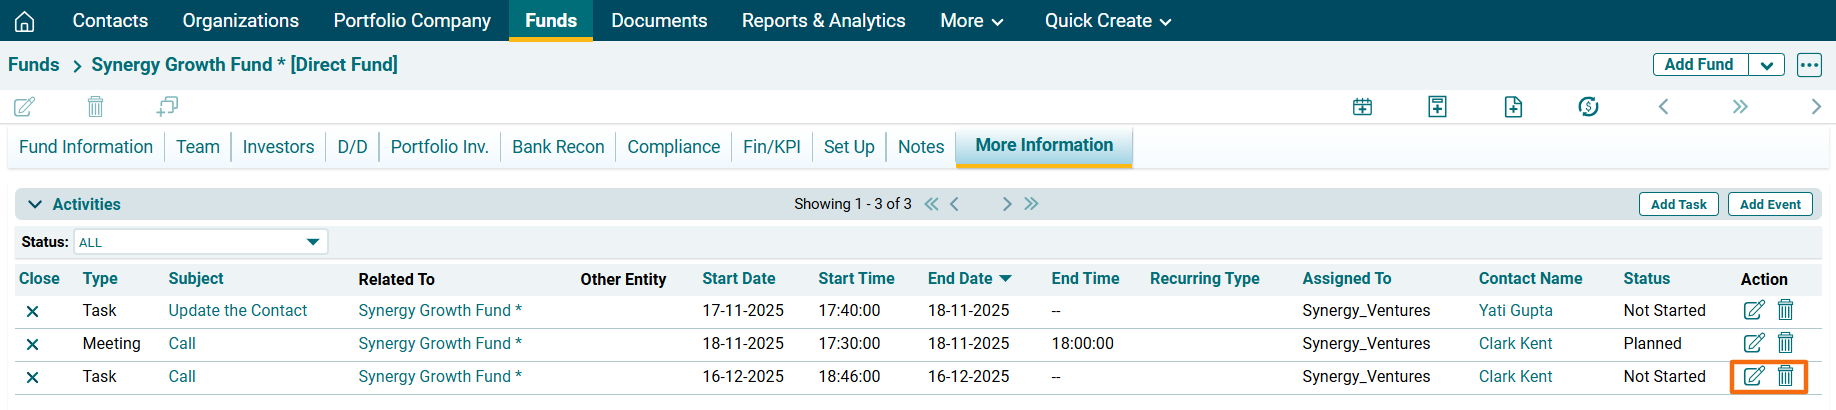Click the clone fund icon in toolbar
Viewport: 1836px width, 410px height.
tap(167, 106)
